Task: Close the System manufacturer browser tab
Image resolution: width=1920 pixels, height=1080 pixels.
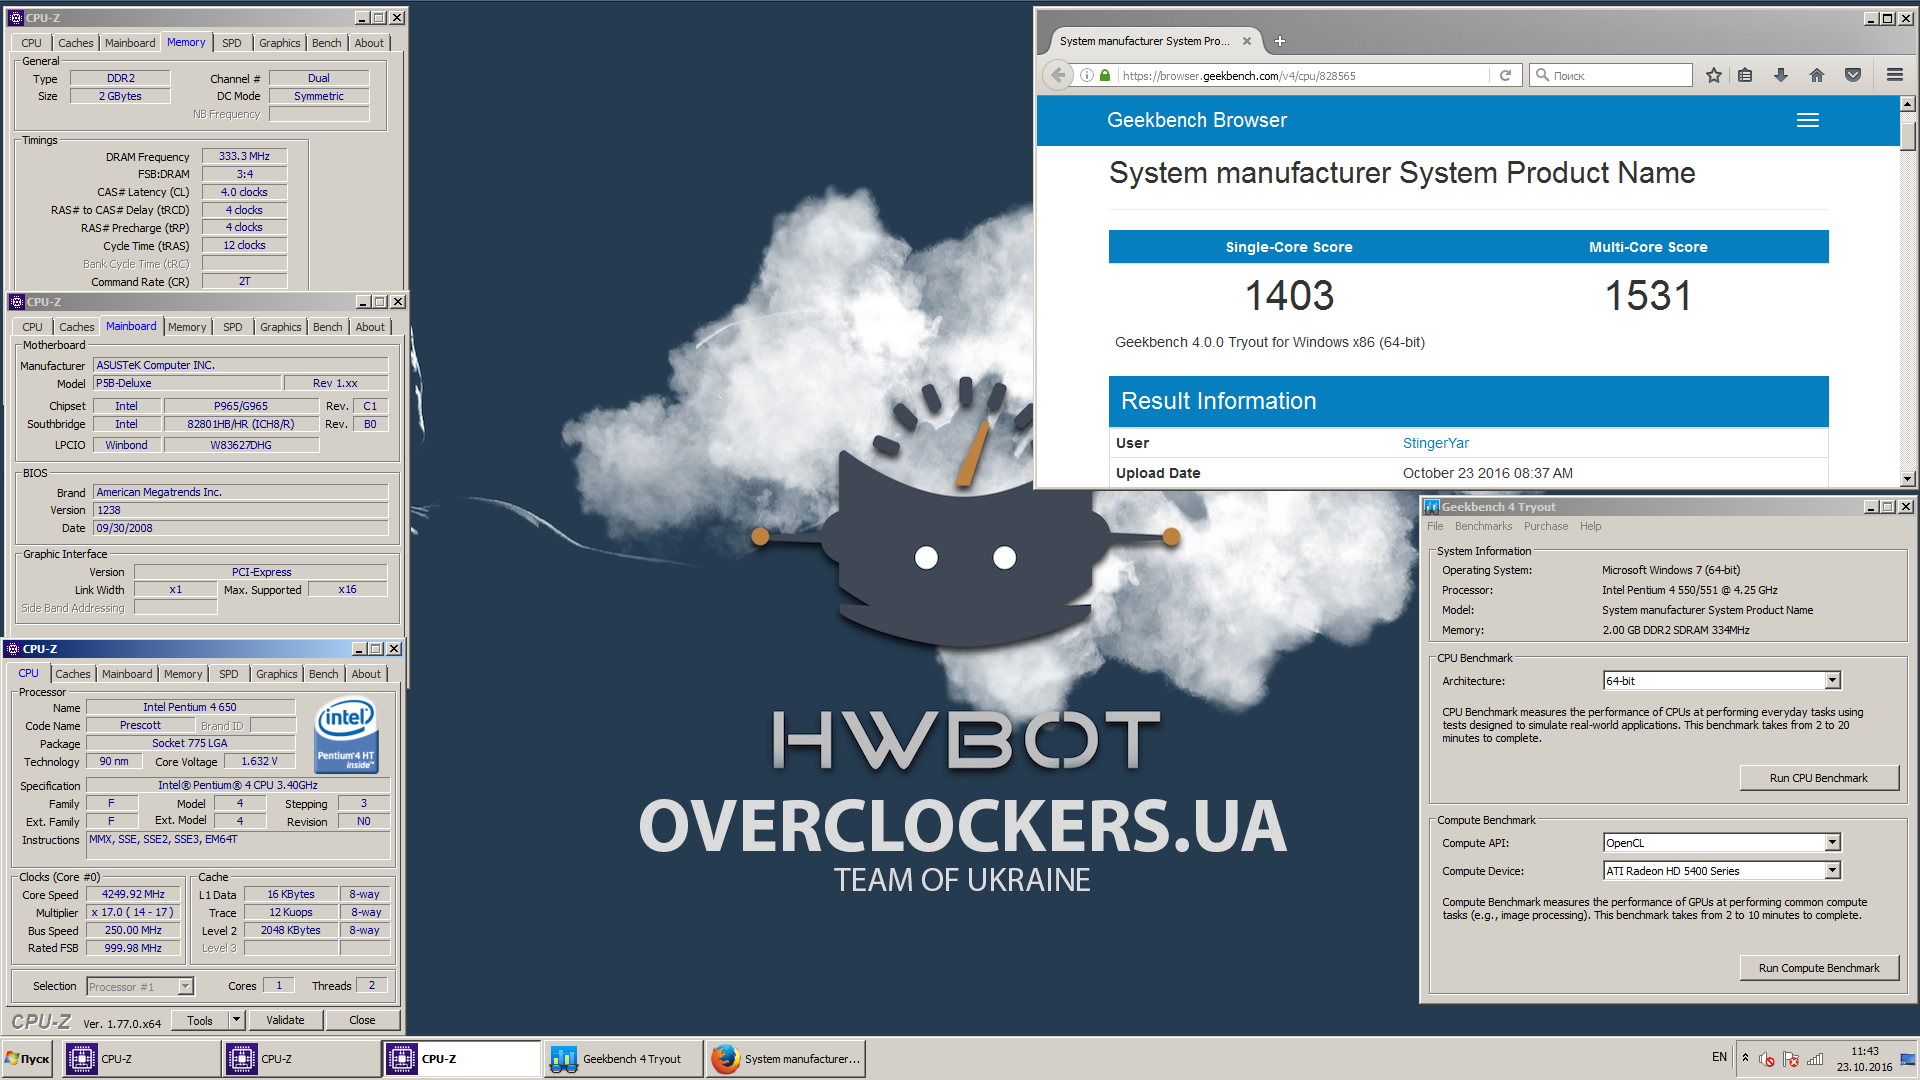Action: 1247,41
